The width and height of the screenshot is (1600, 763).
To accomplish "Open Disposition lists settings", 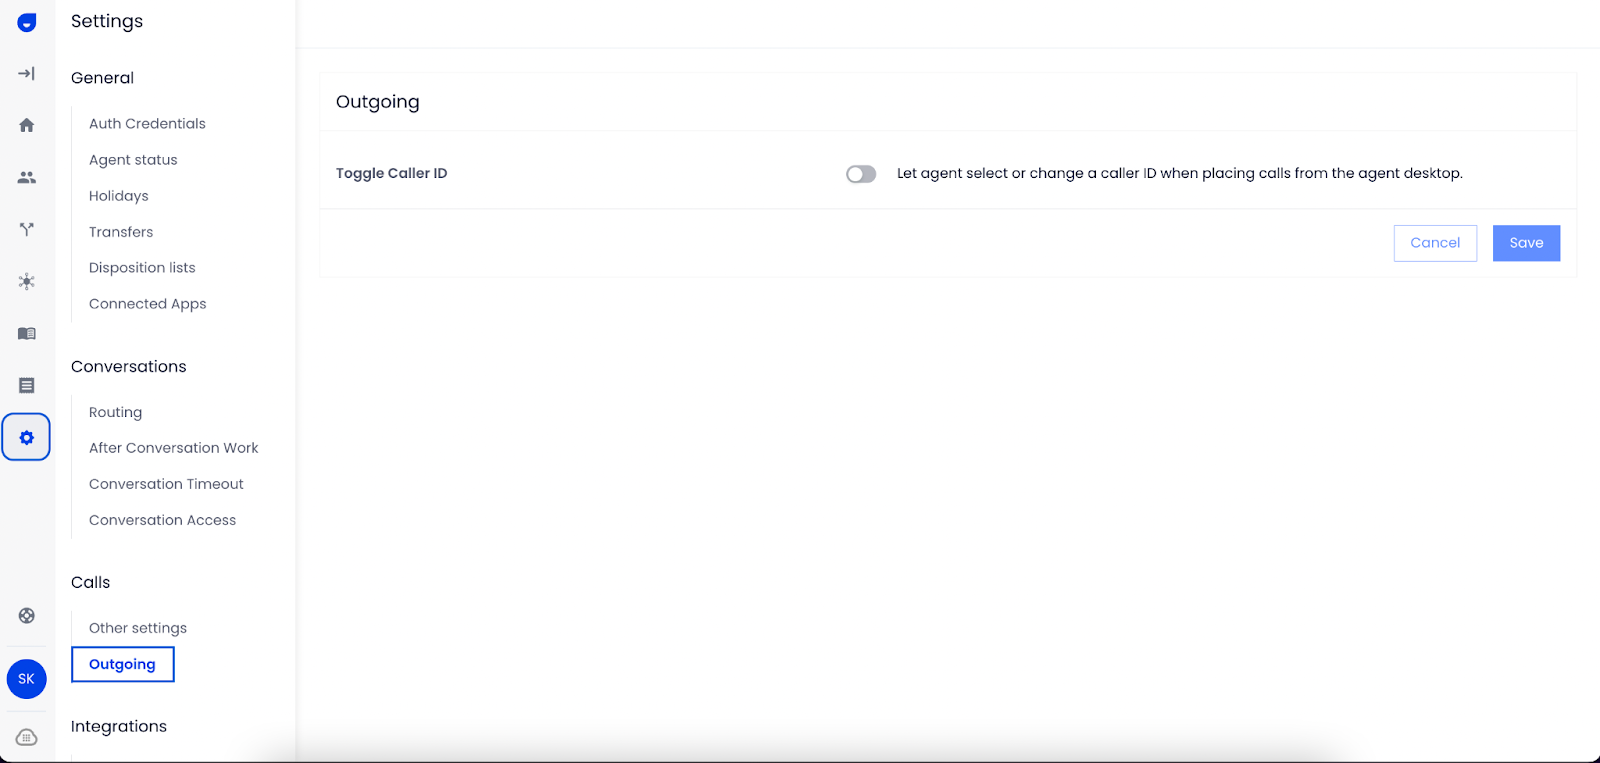I will [x=142, y=268].
